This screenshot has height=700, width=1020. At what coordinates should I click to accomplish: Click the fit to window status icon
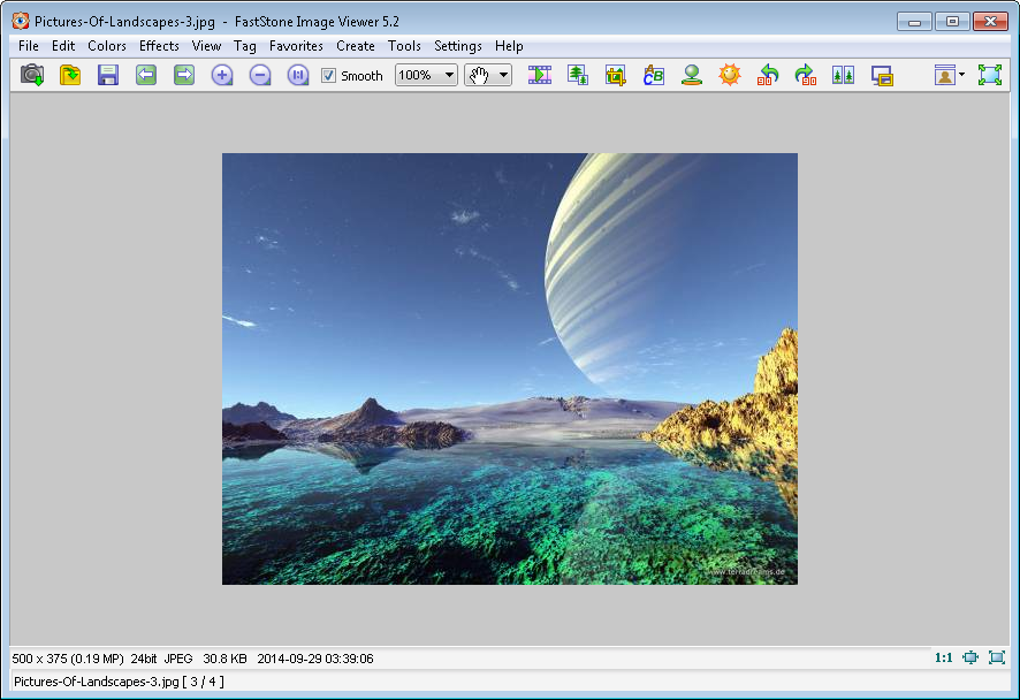(997, 658)
